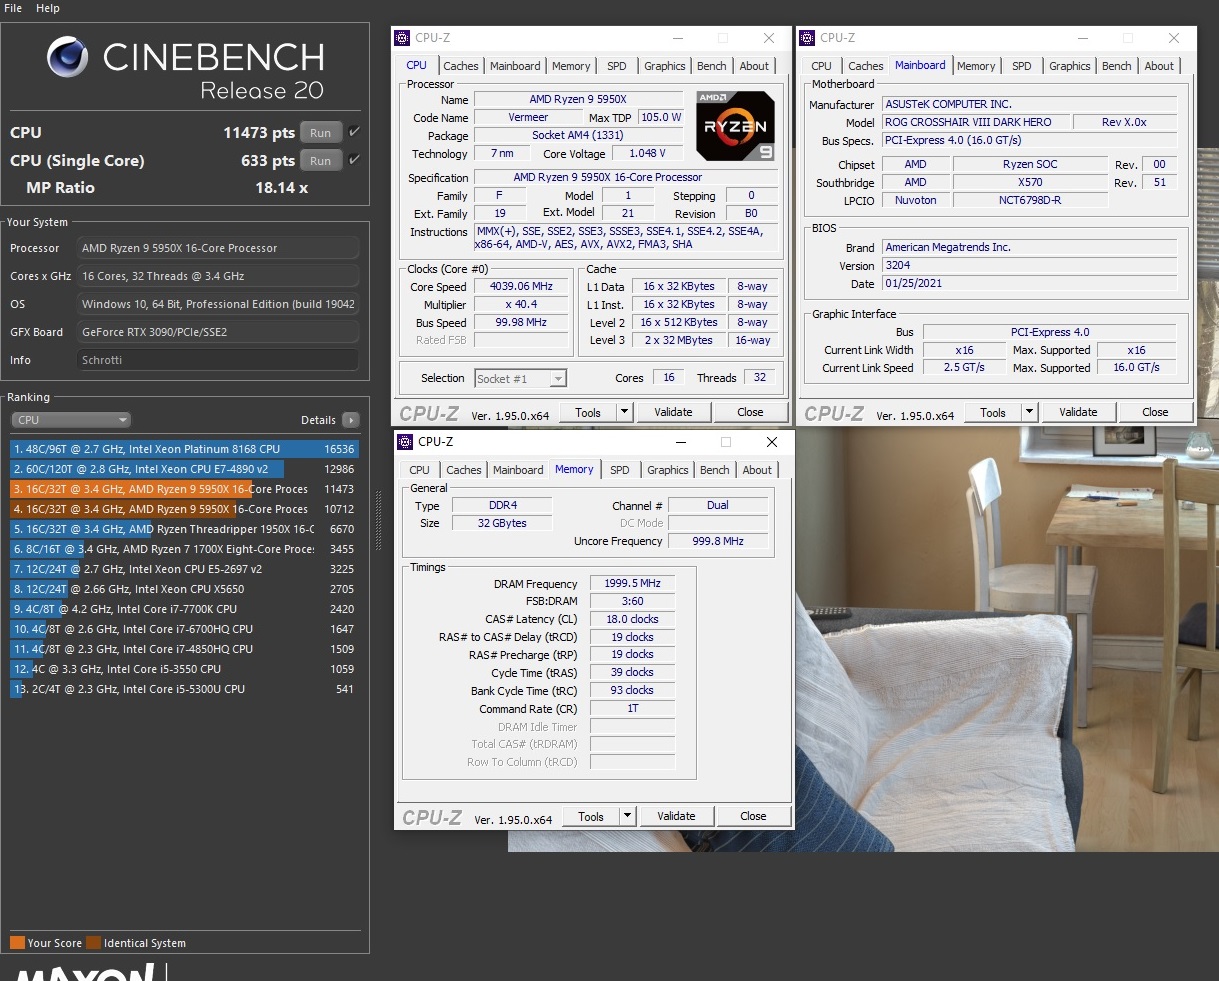Select Xeon E7-4890 v2 ranking row
The width and height of the screenshot is (1219, 981).
[184, 469]
